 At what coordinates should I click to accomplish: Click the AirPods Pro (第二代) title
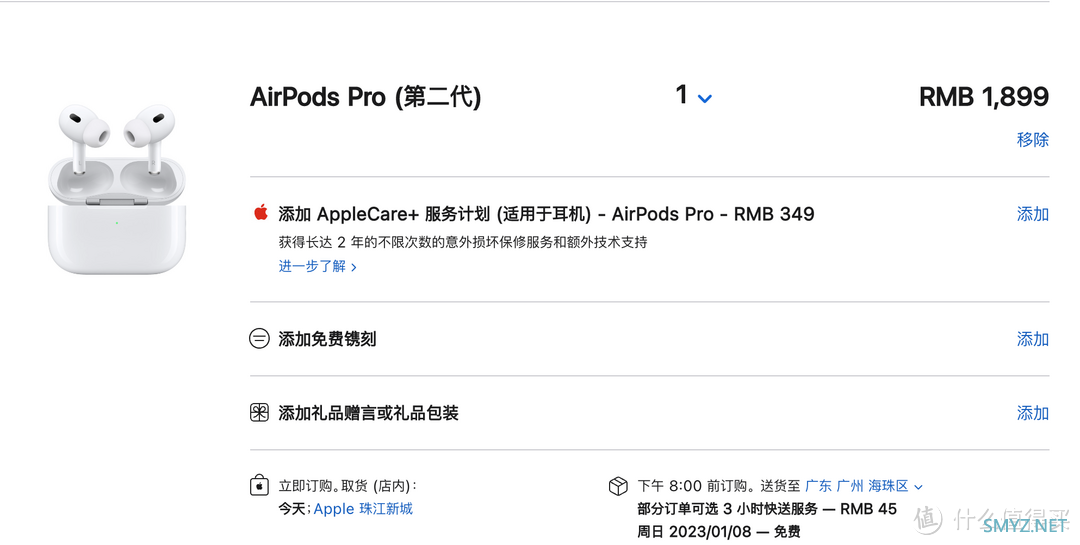click(365, 96)
